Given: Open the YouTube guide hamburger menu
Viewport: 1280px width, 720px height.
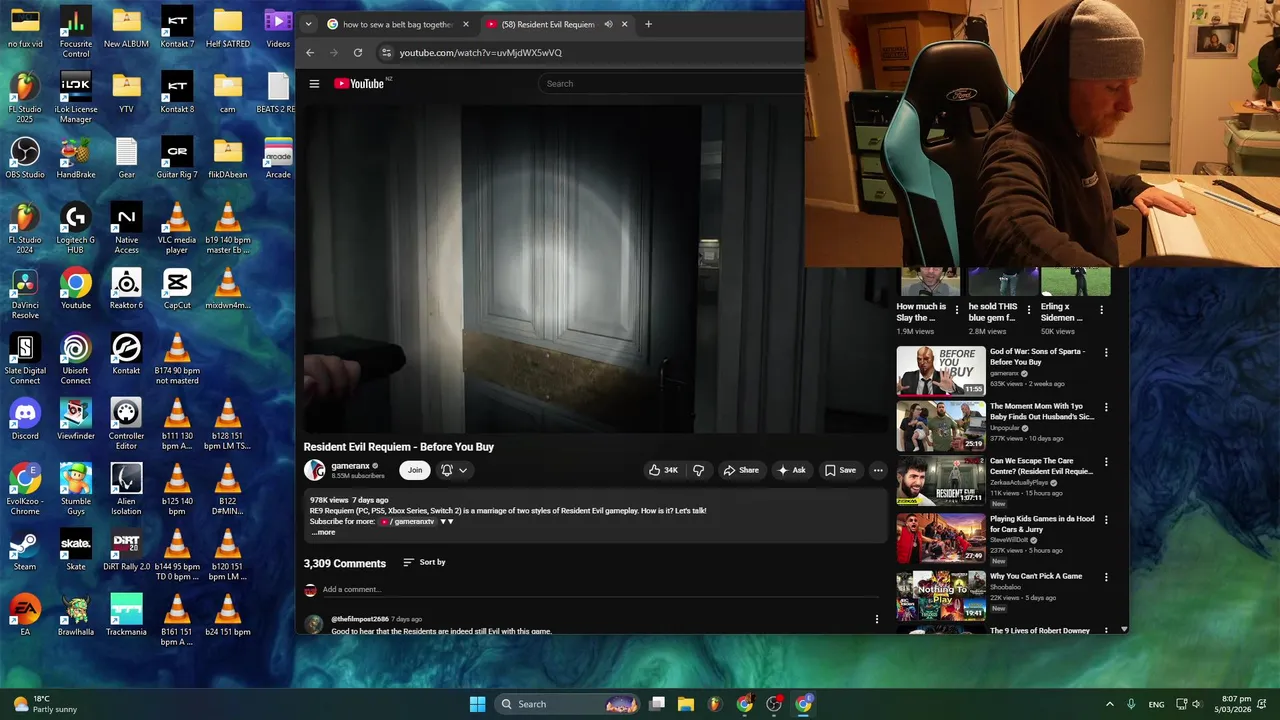Looking at the screenshot, I should tap(314, 84).
